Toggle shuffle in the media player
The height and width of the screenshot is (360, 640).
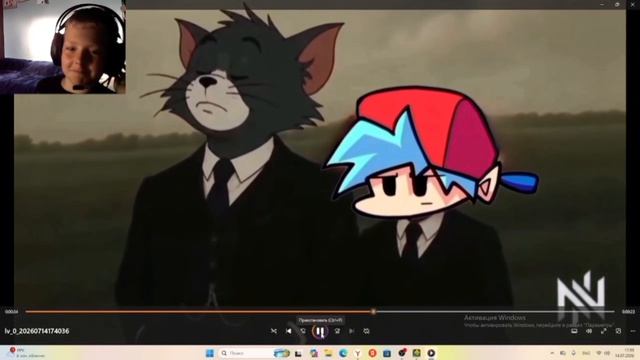tap(273, 331)
